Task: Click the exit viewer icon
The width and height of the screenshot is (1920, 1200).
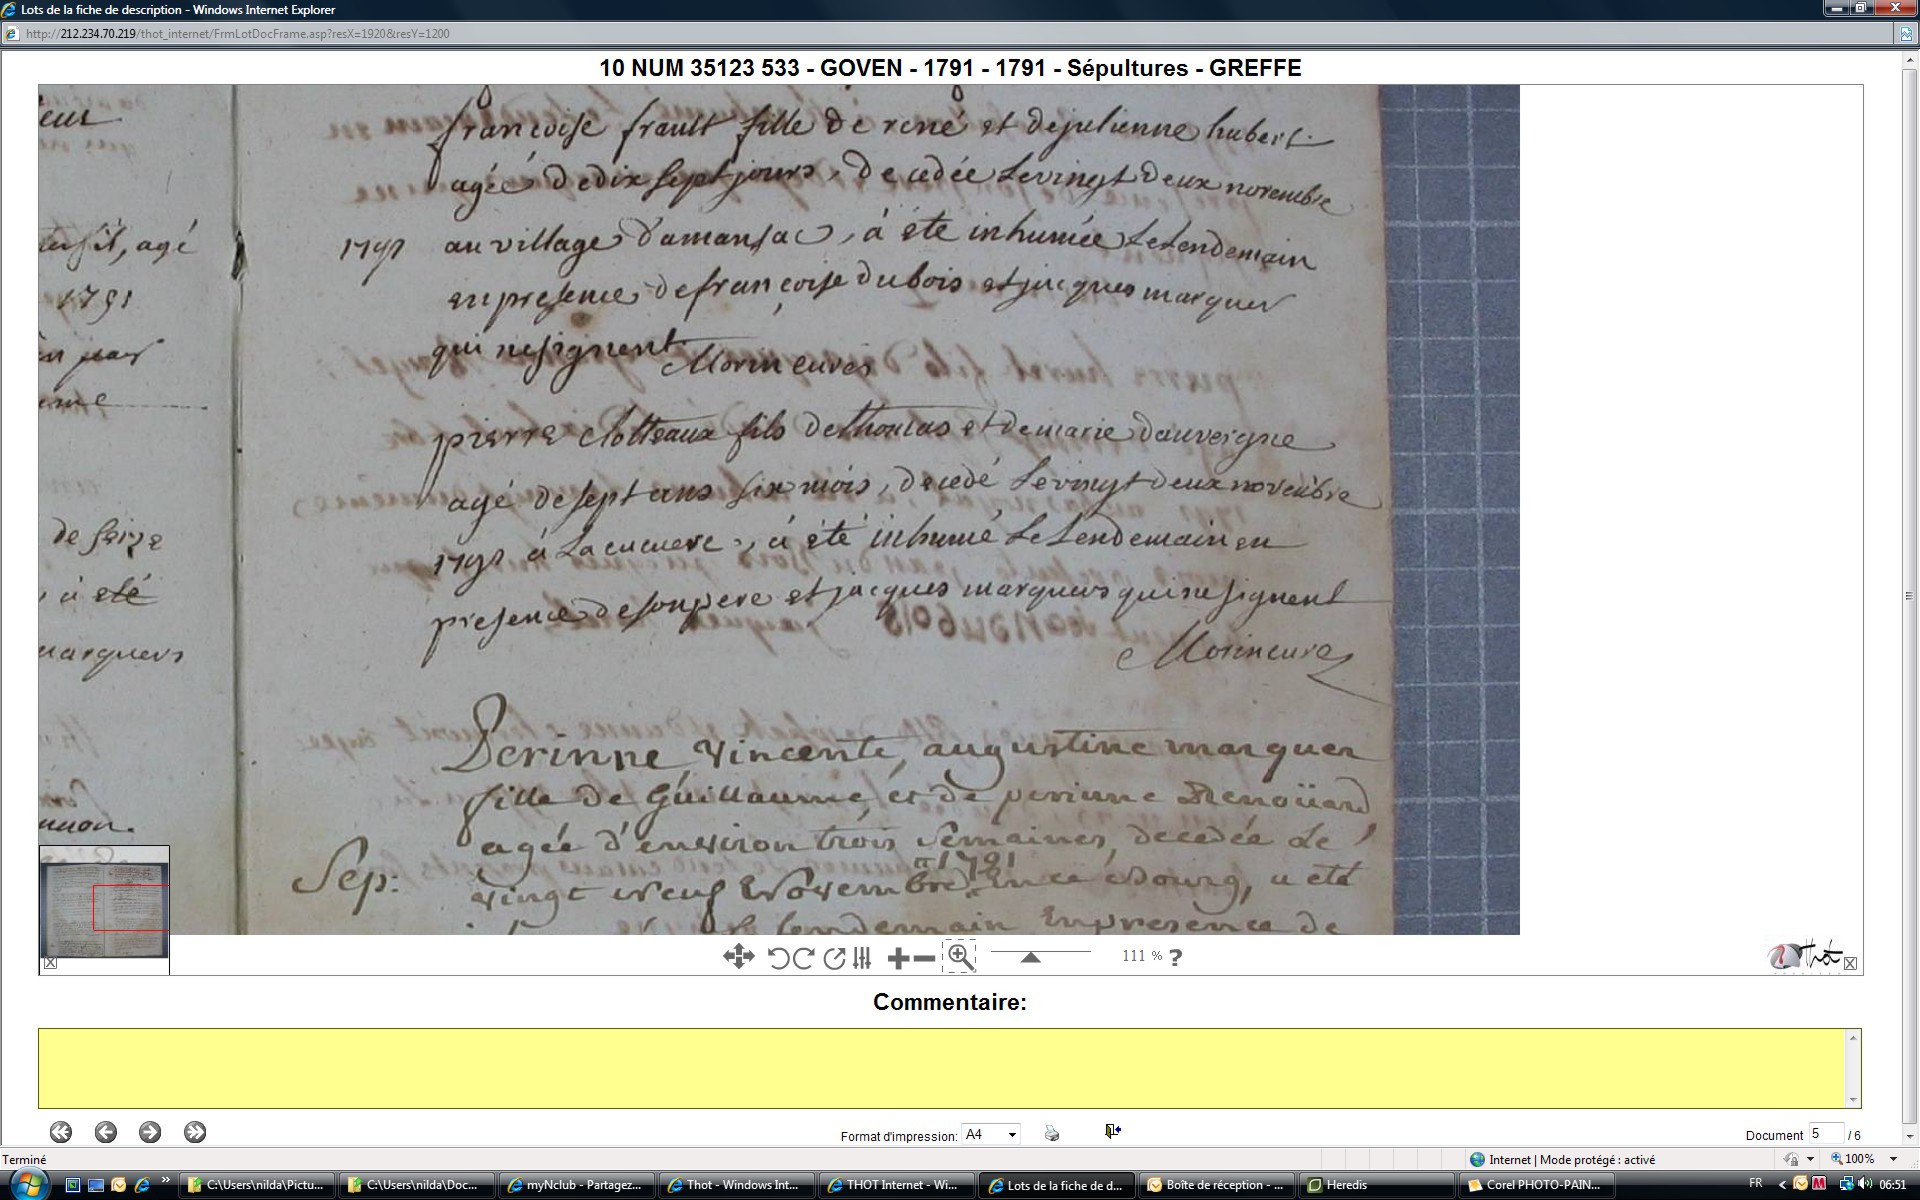Action: (1112, 1131)
